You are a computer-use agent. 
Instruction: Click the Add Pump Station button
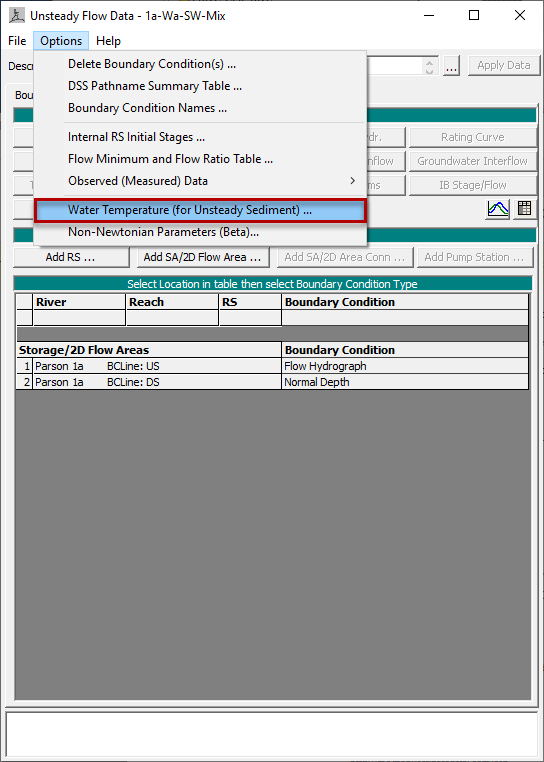[474, 257]
